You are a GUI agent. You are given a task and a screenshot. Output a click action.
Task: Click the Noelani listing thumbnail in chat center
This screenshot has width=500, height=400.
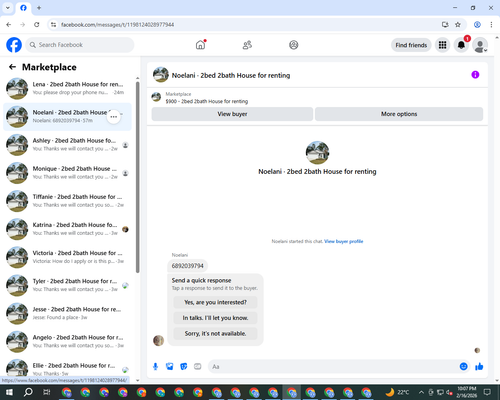pyautogui.click(x=317, y=153)
